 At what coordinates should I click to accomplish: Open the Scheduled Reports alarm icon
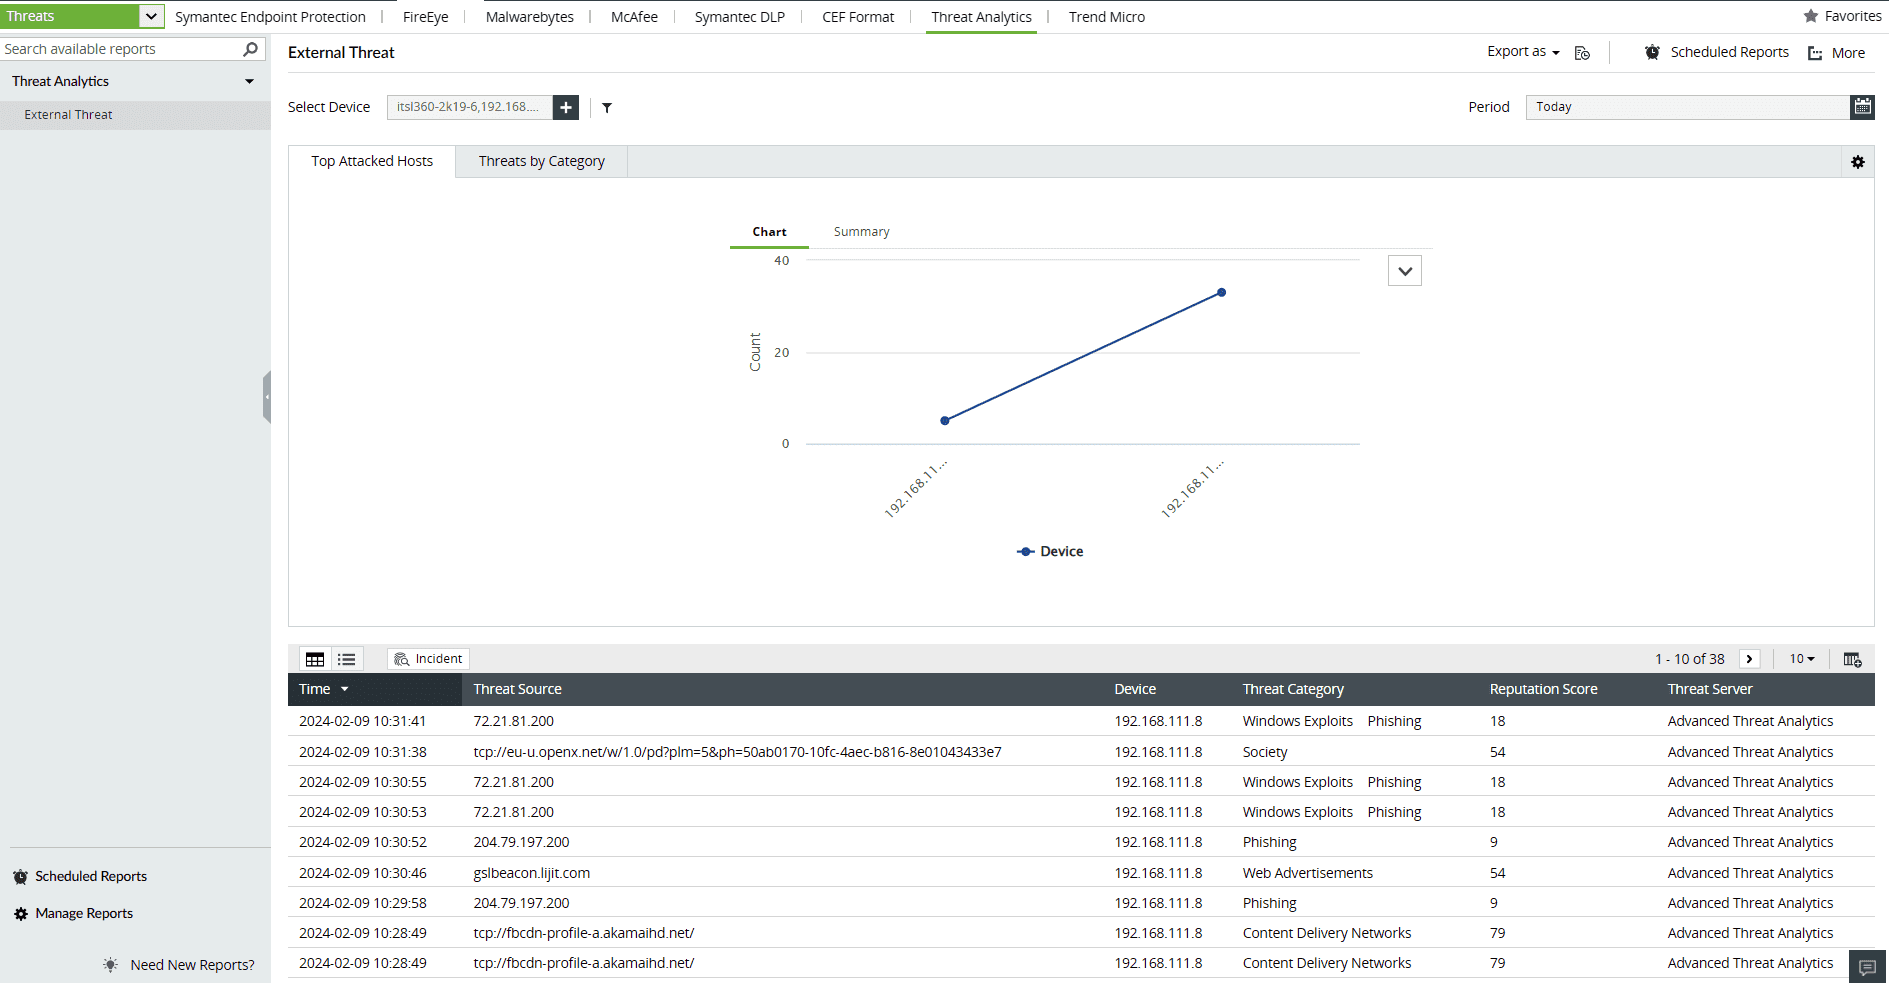[x=1652, y=52]
